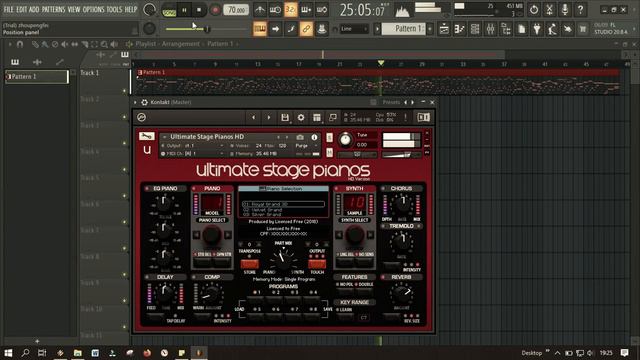The width and height of the screenshot is (640, 360).
Task: Open the OPTIONS menu
Action: click(x=93, y=9)
